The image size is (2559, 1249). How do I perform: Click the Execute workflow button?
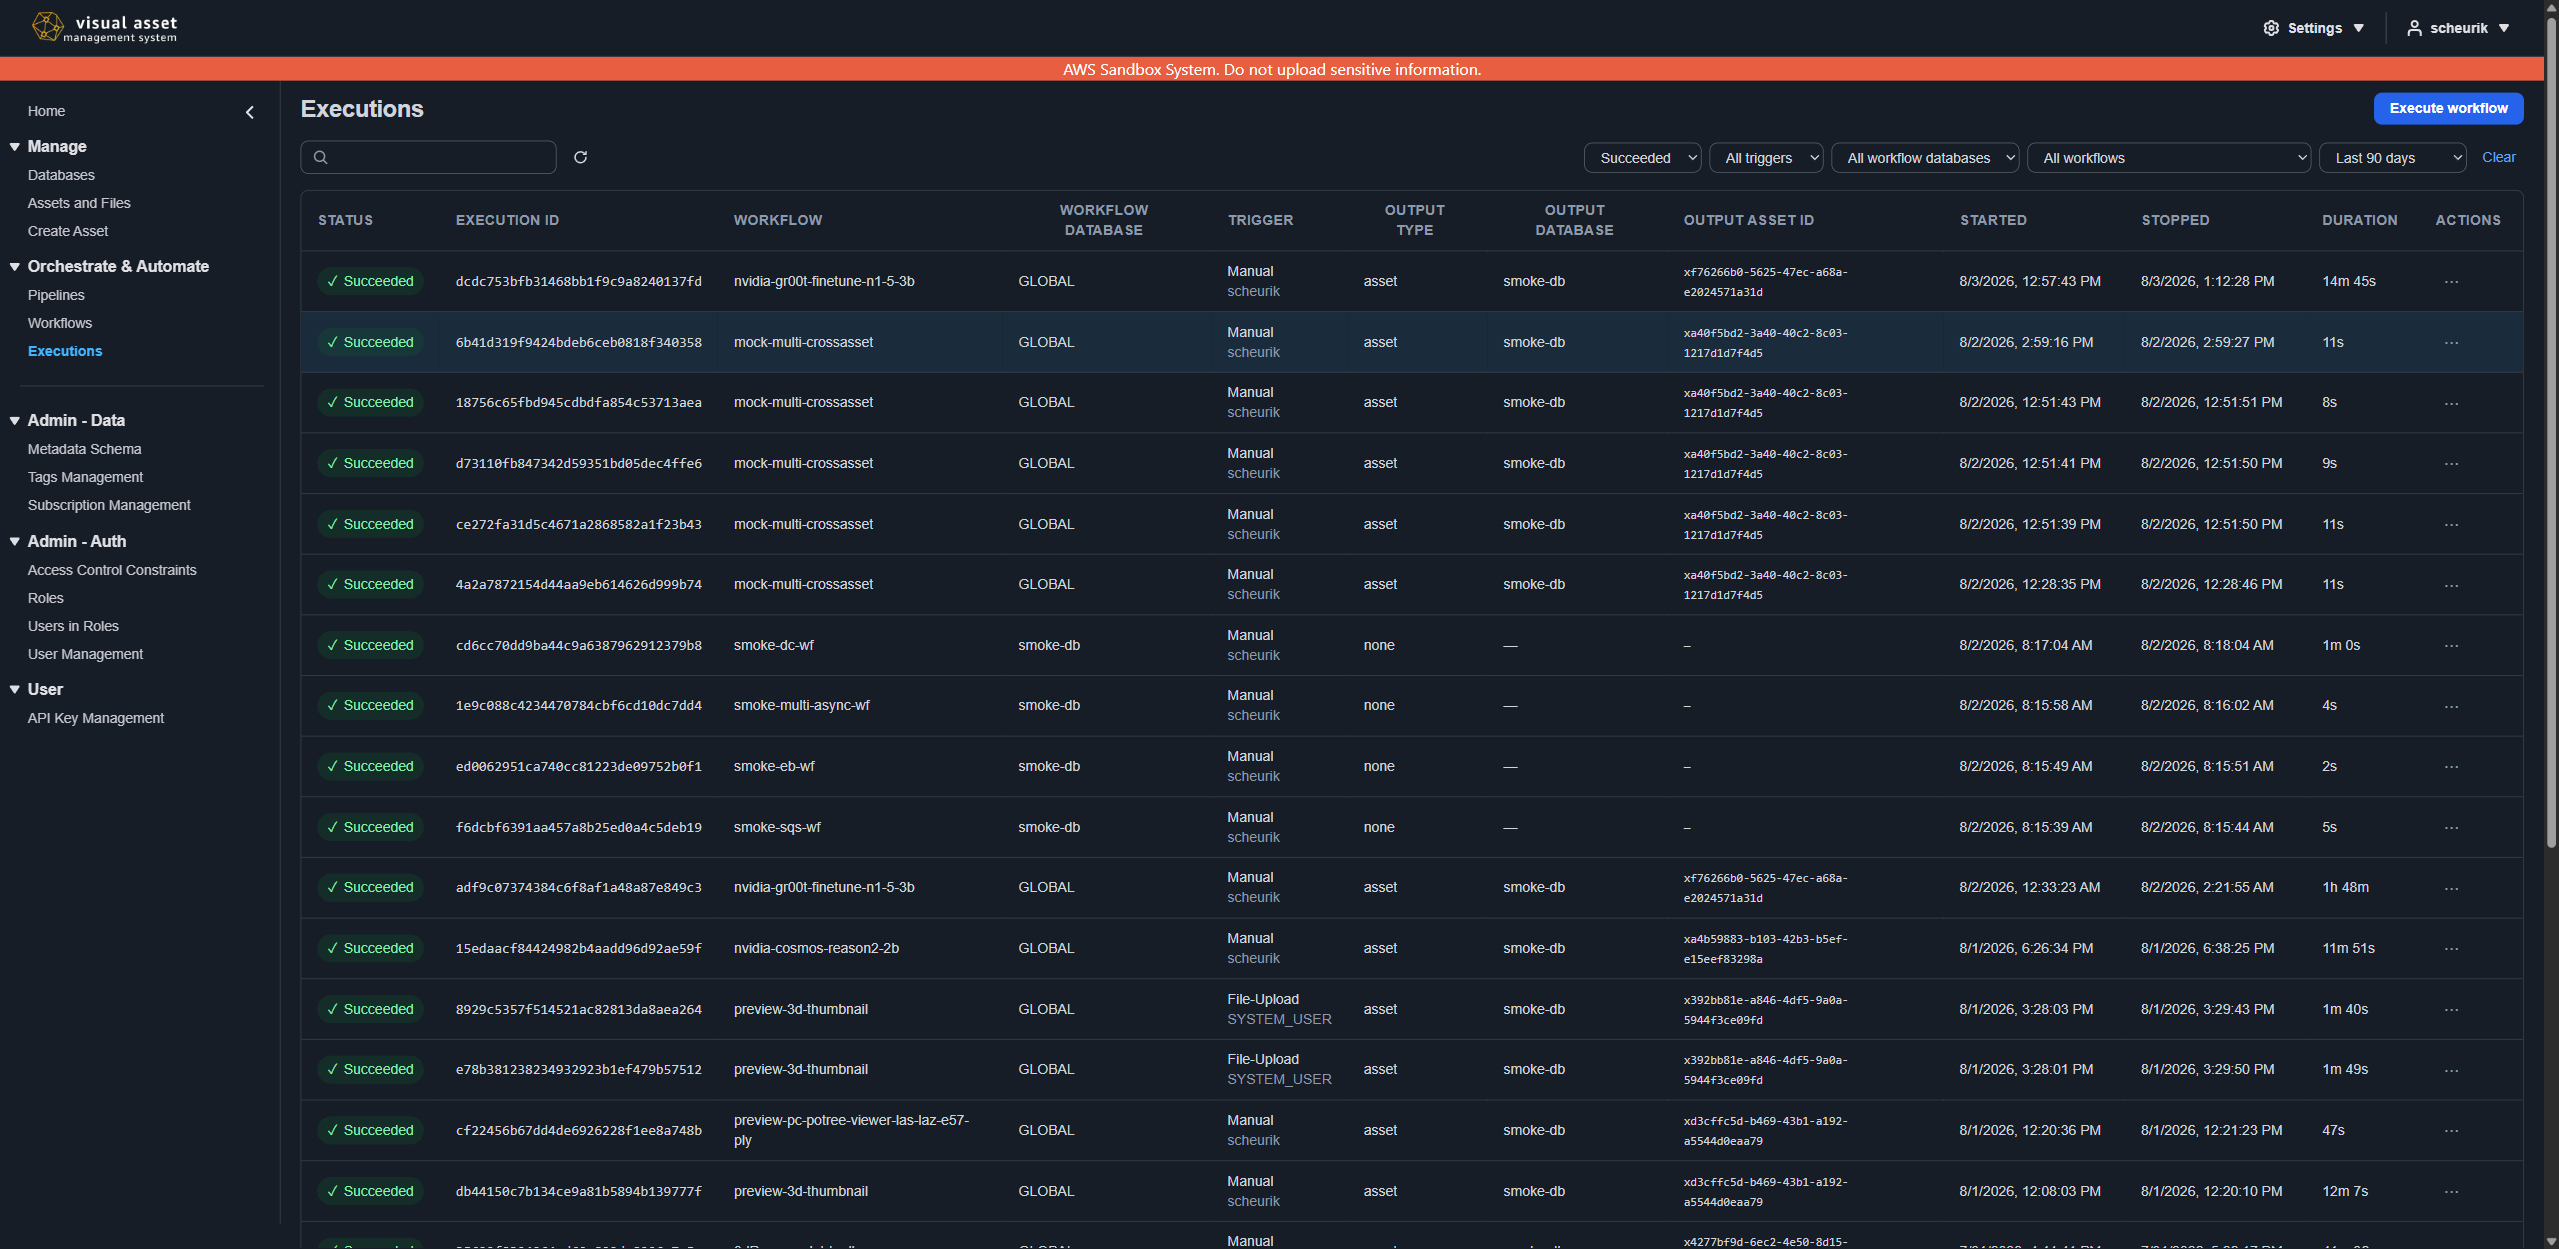(x=2448, y=108)
